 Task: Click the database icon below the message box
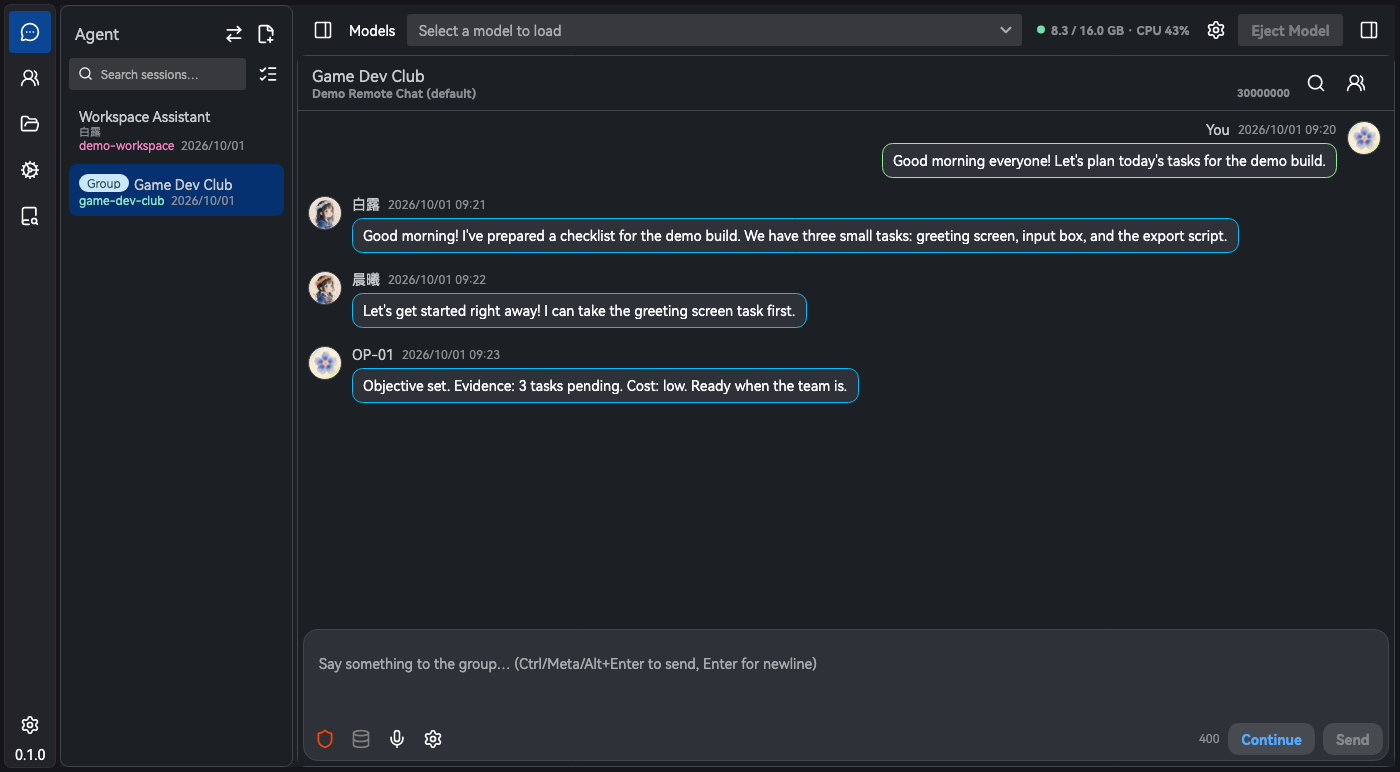(361, 739)
